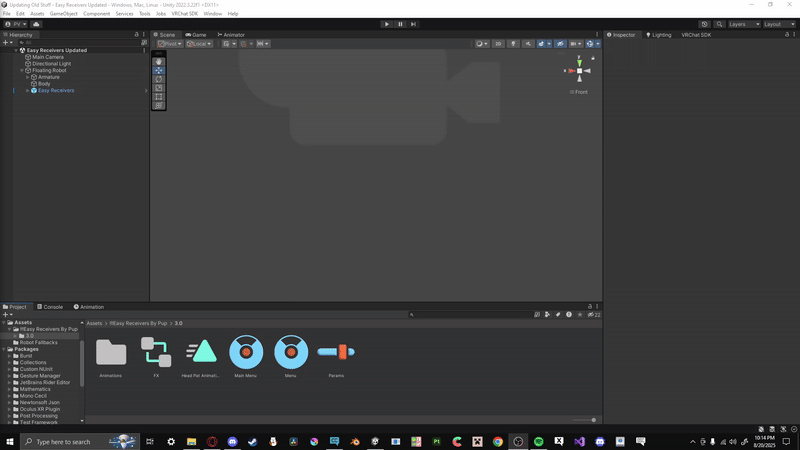Select the Rotate tool in scene overlay
This screenshot has width=800, height=450.
click(x=158, y=80)
